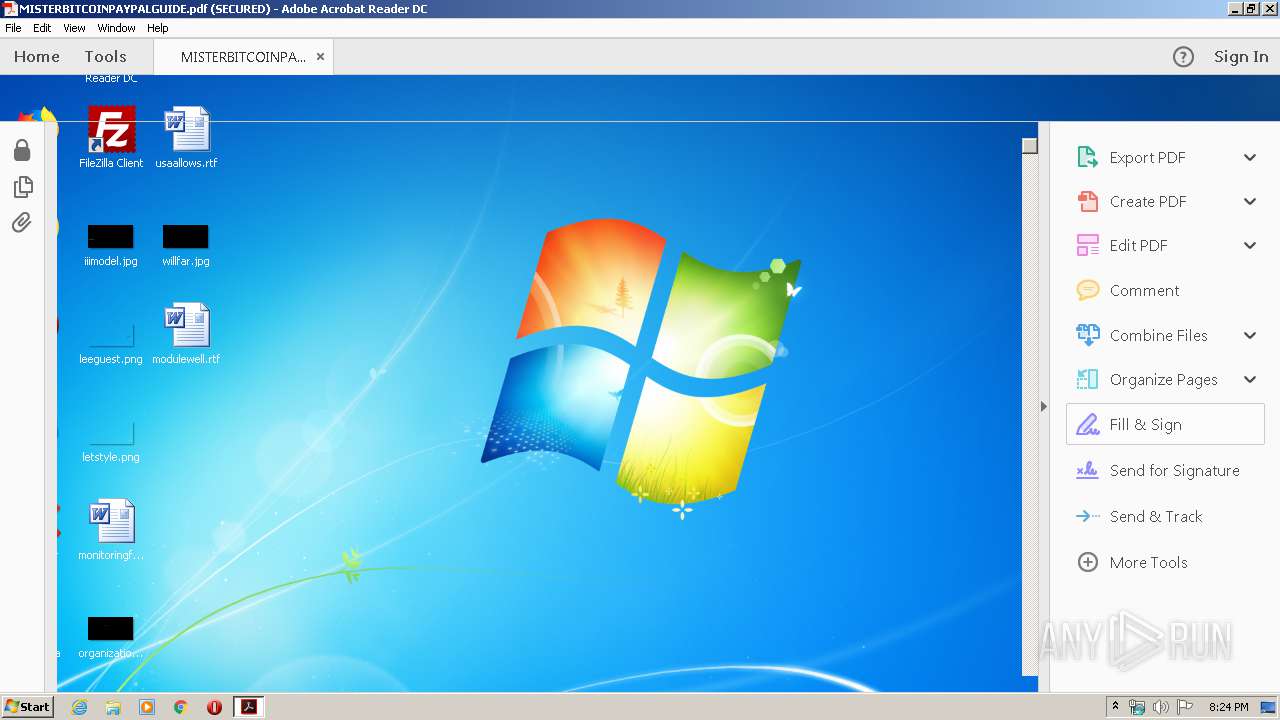Open the page thumbnails panel icon
Viewport: 1280px width, 720px height.
[x=22, y=187]
